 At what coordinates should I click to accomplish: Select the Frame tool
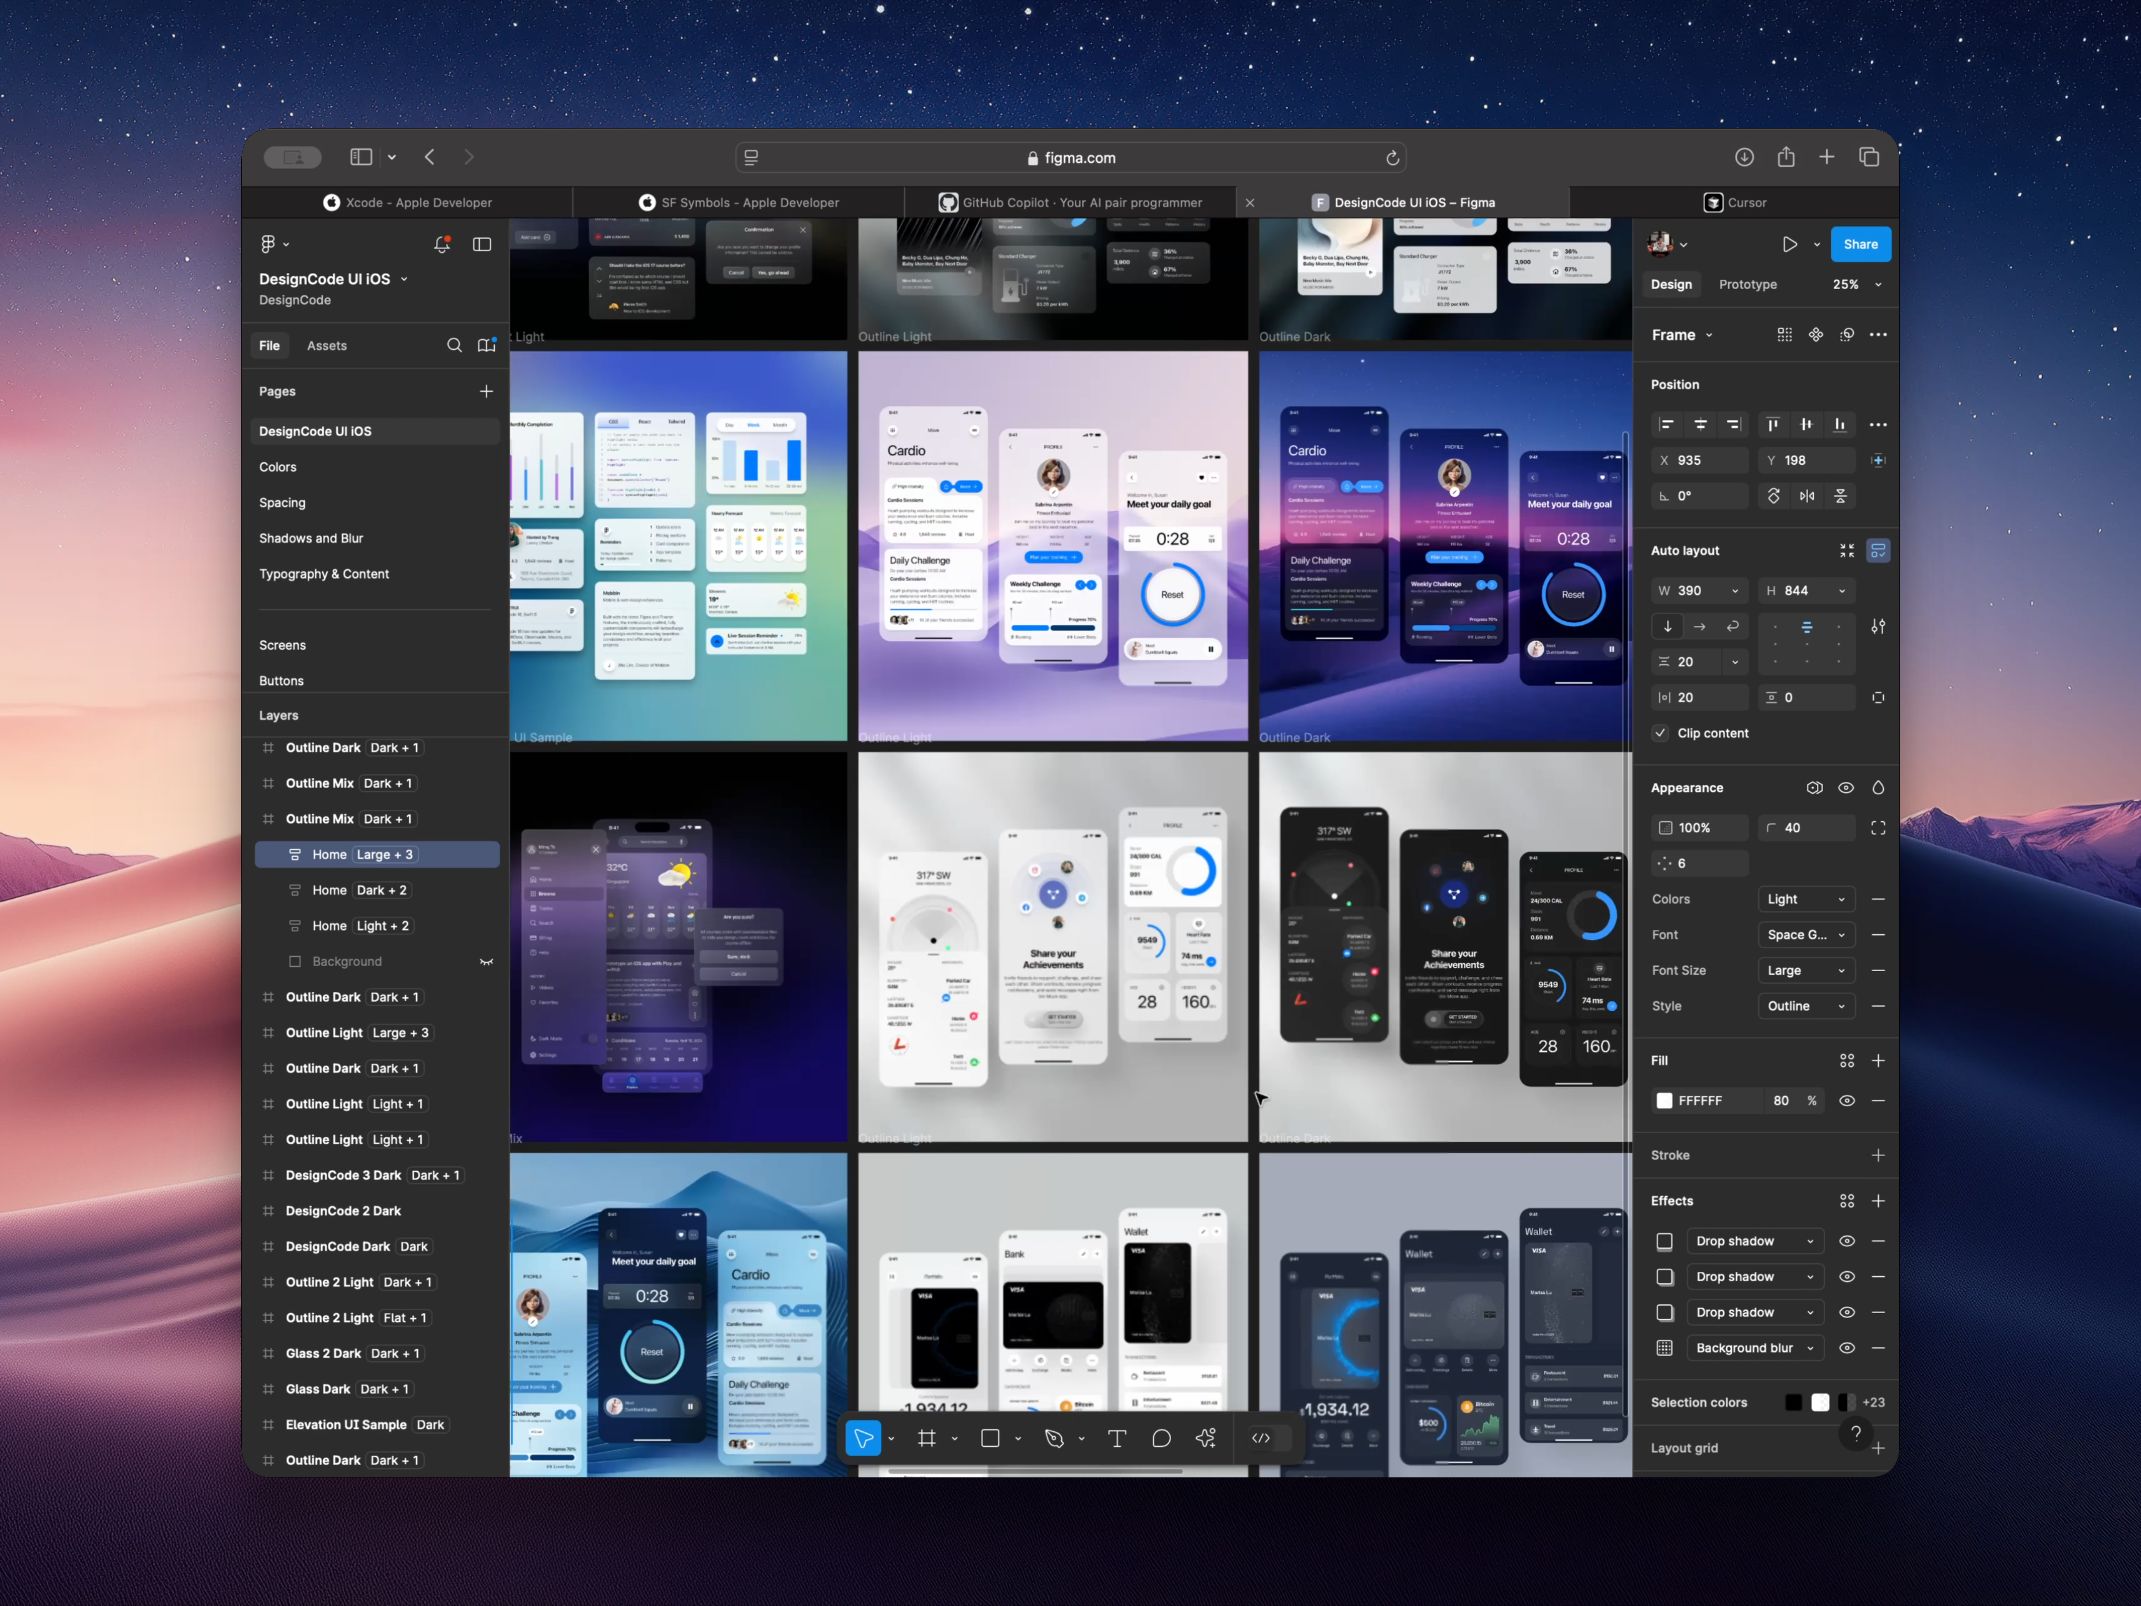tap(927, 1438)
